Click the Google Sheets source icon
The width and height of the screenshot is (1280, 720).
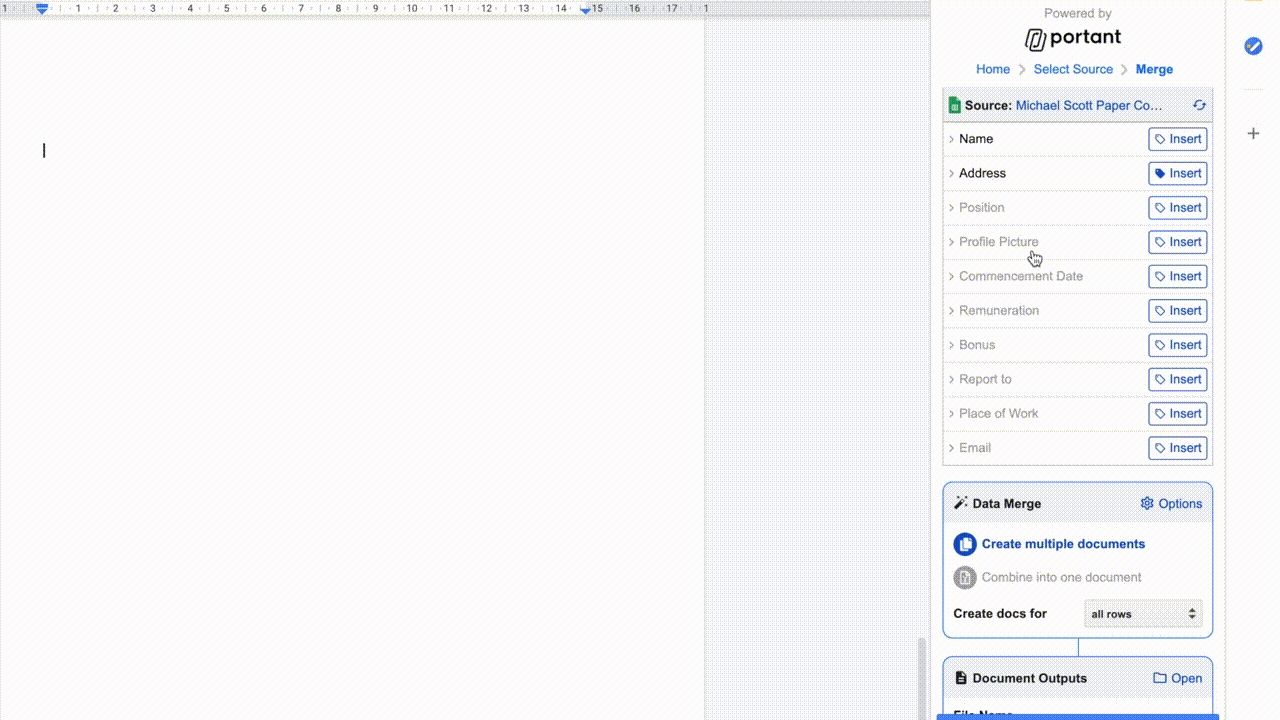[954, 105]
